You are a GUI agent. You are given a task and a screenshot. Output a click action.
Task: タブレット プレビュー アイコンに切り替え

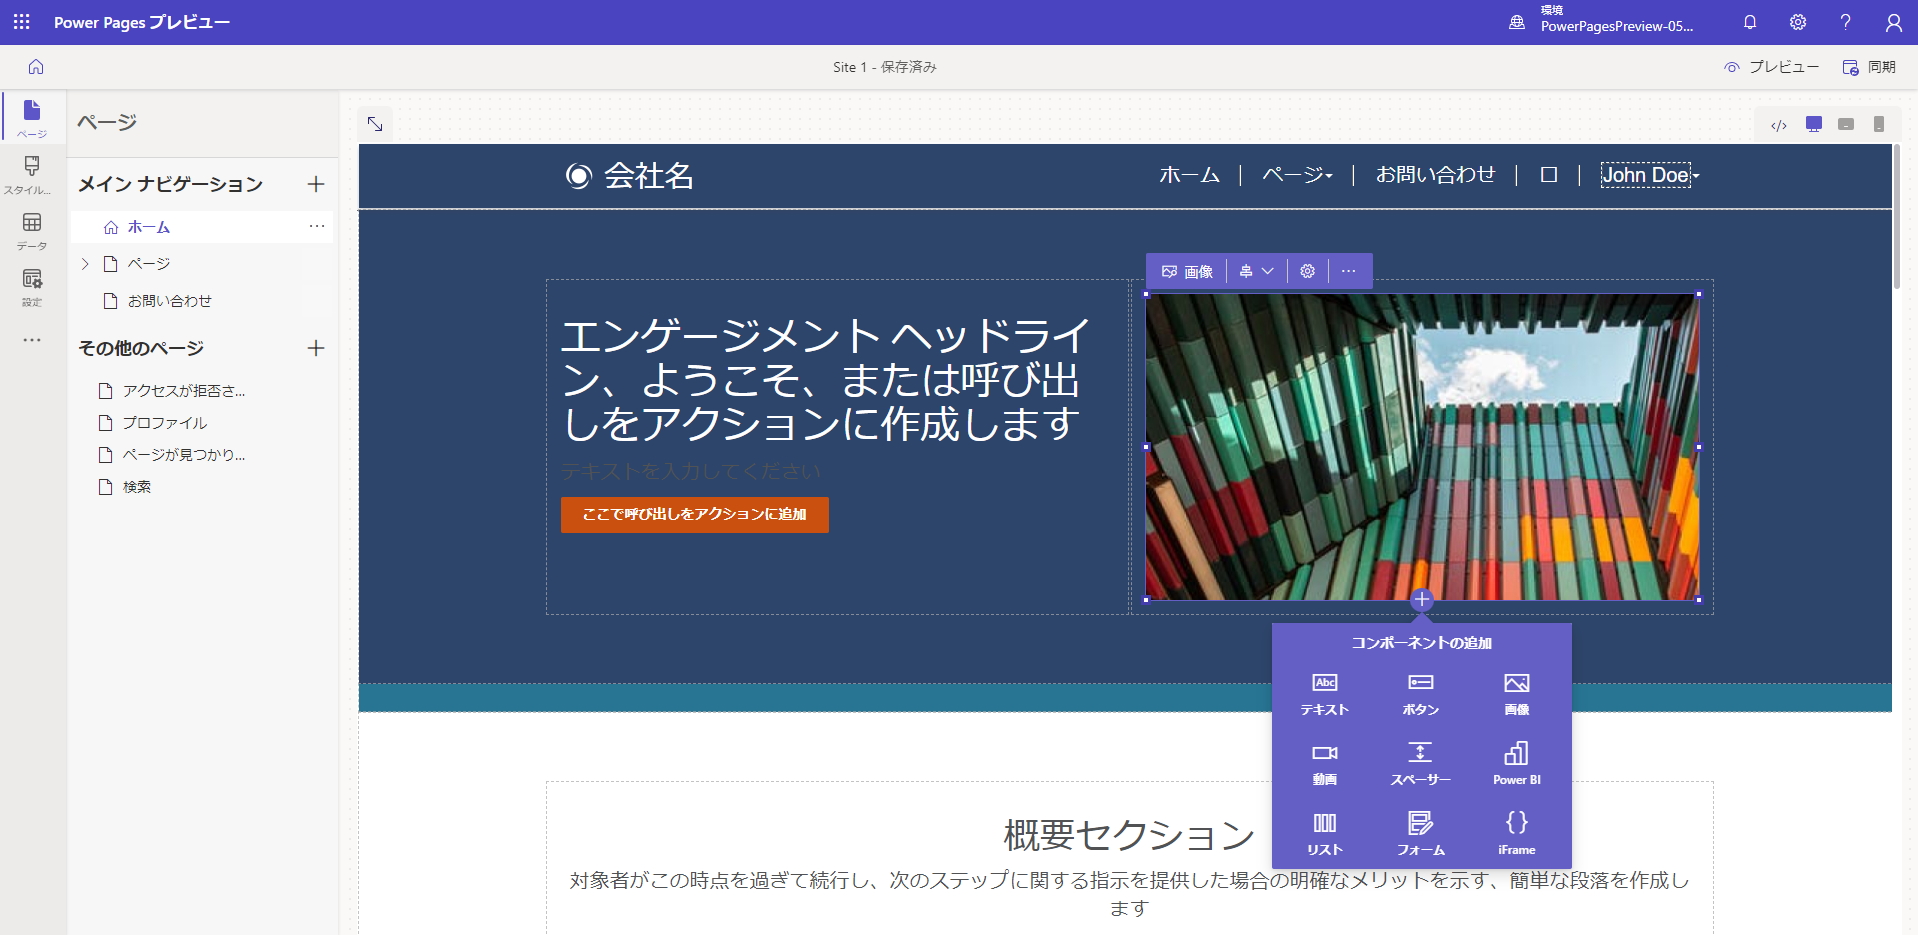click(x=1847, y=124)
